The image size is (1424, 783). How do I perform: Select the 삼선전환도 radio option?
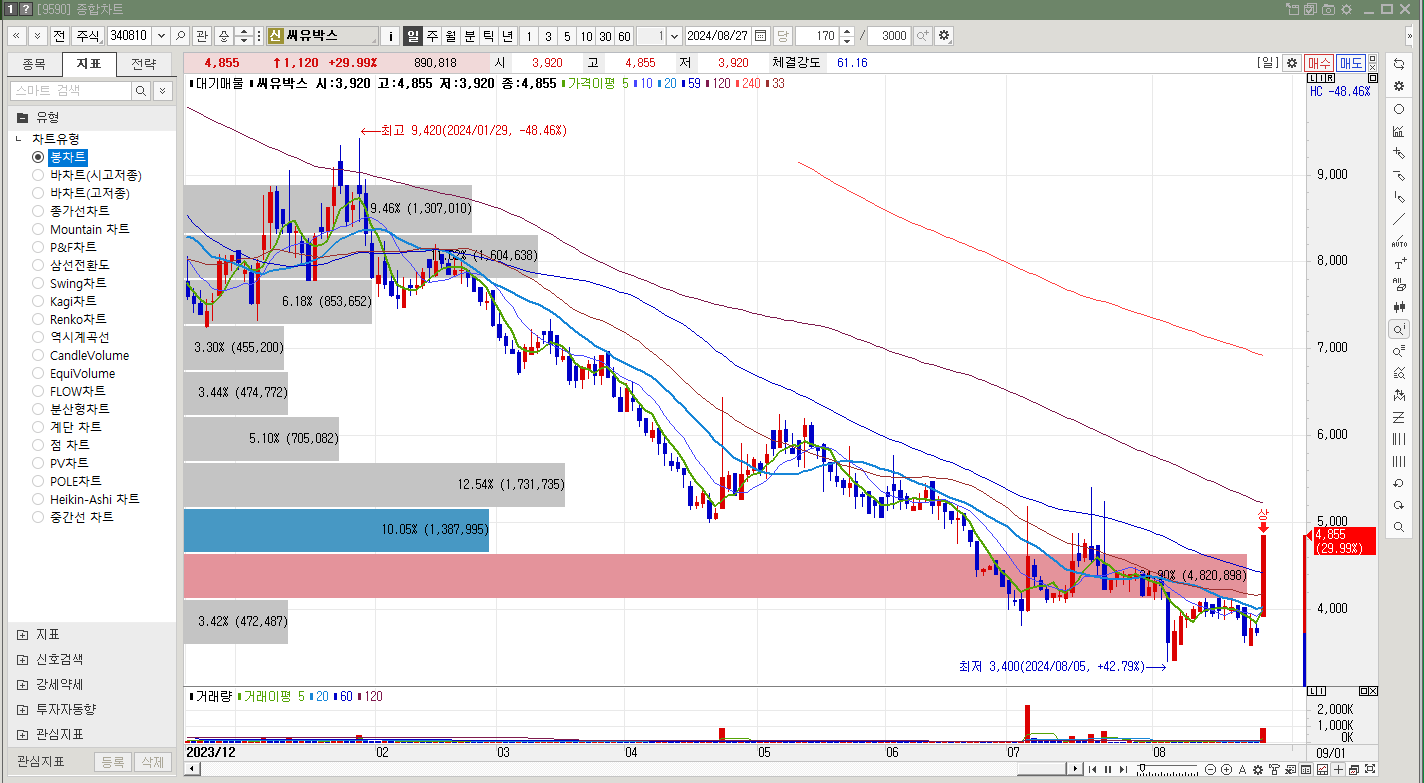click(38, 265)
